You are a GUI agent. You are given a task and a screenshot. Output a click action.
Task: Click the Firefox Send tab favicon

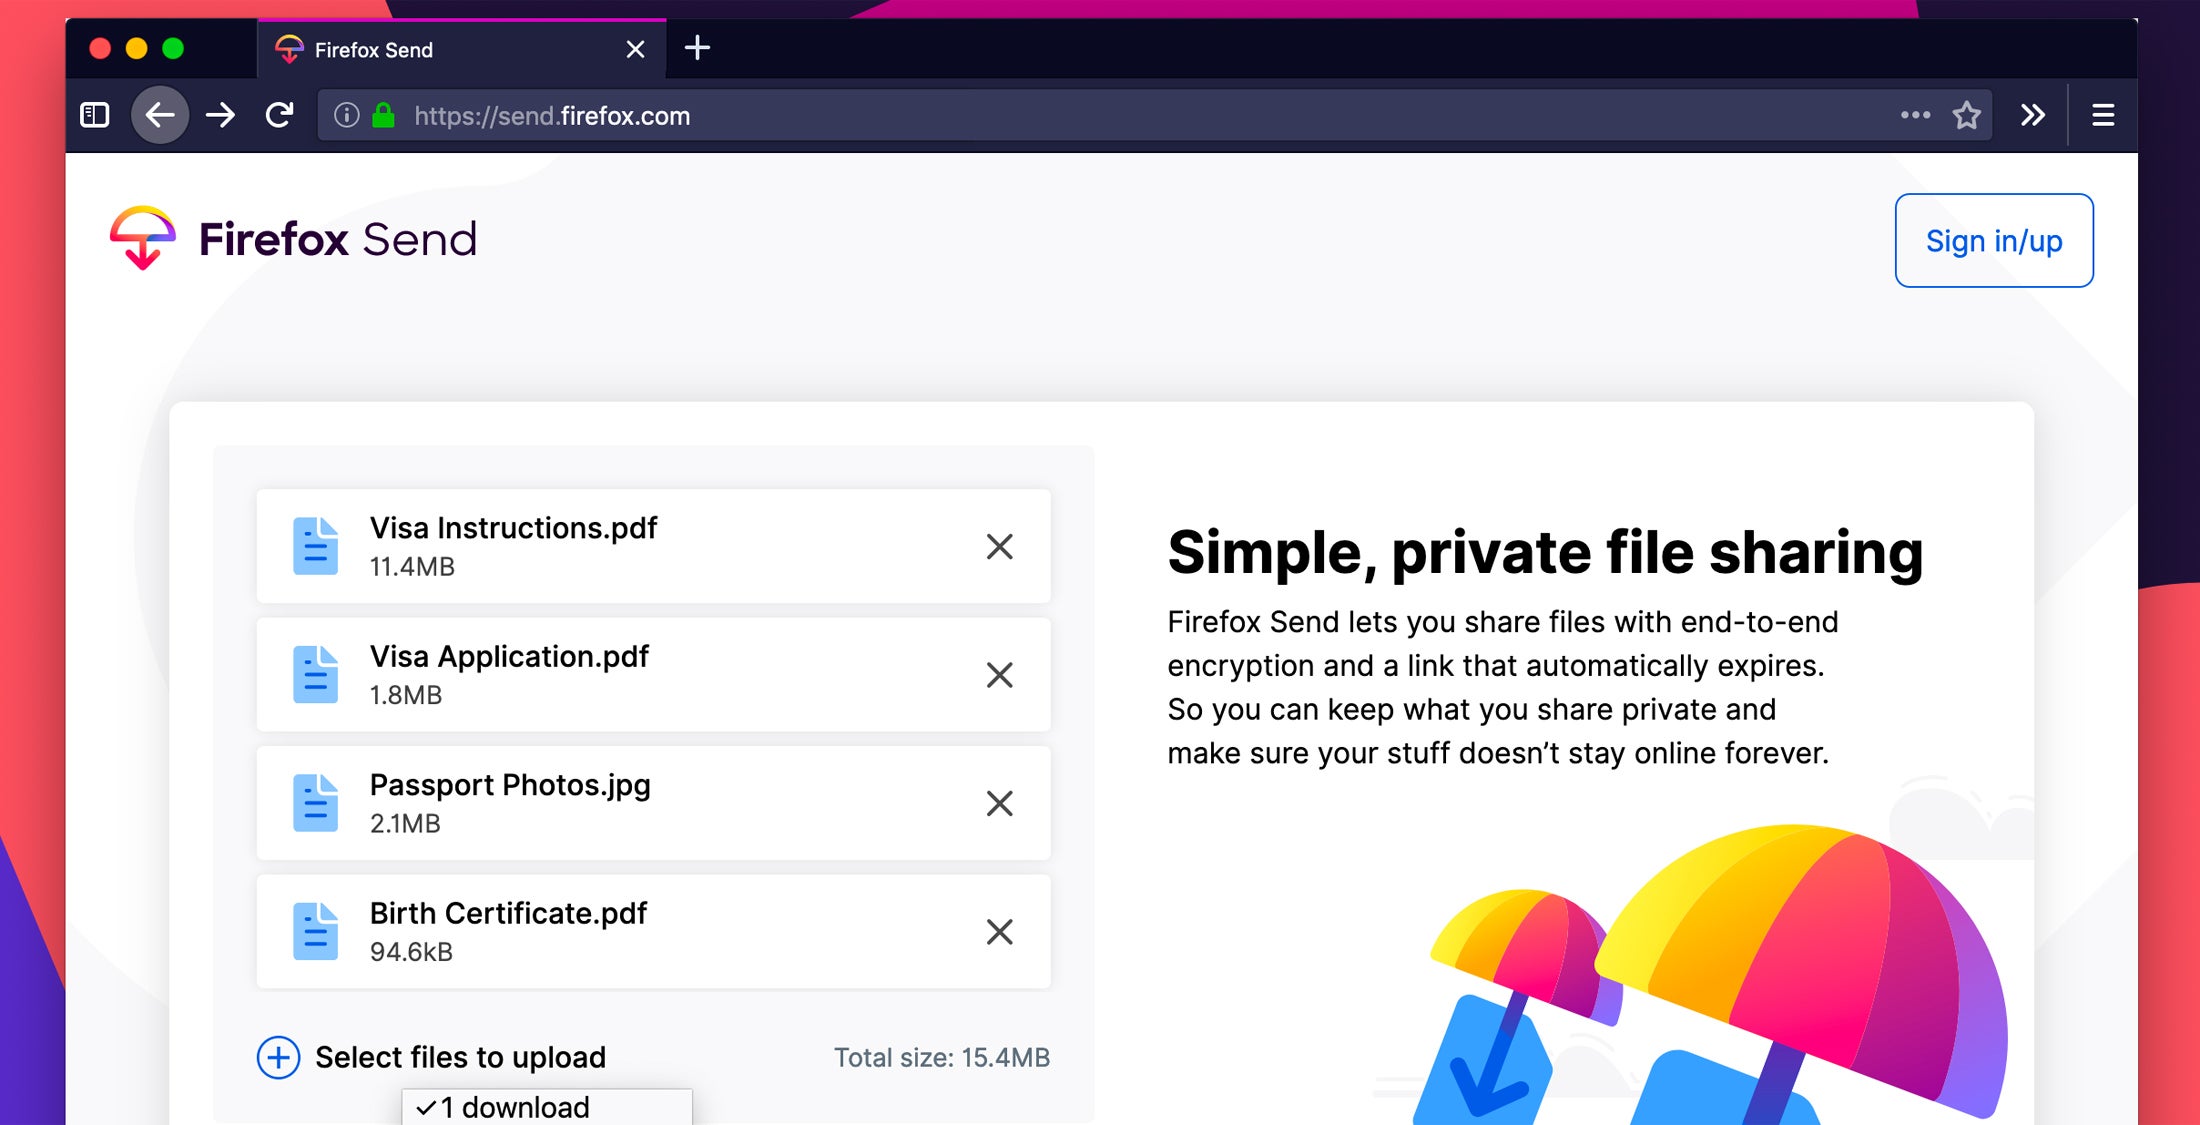(x=289, y=49)
